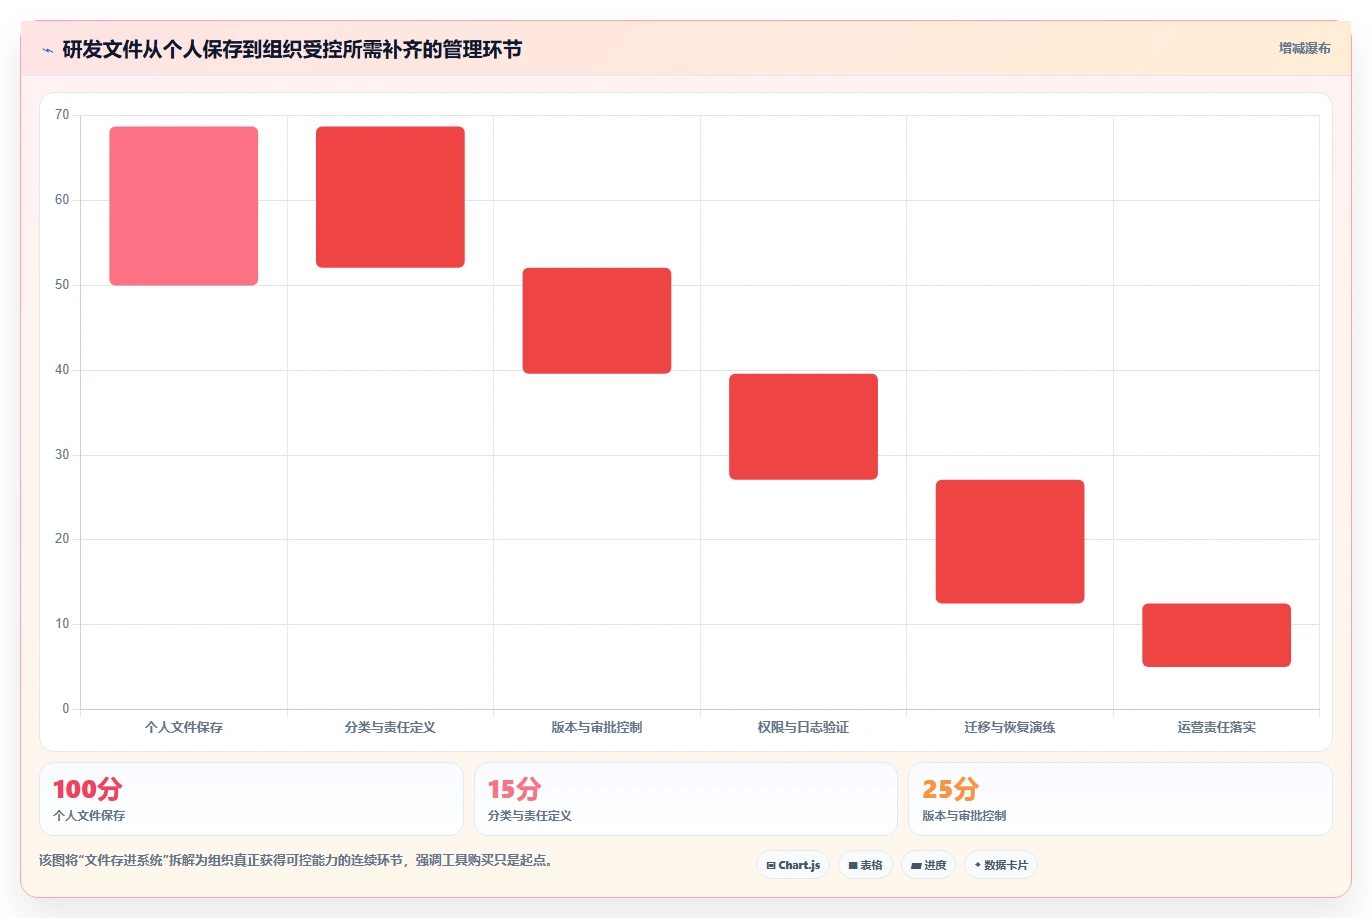
Task: Open the 15分 分类与责任定义 data card
Action: (x=685, y=799)
